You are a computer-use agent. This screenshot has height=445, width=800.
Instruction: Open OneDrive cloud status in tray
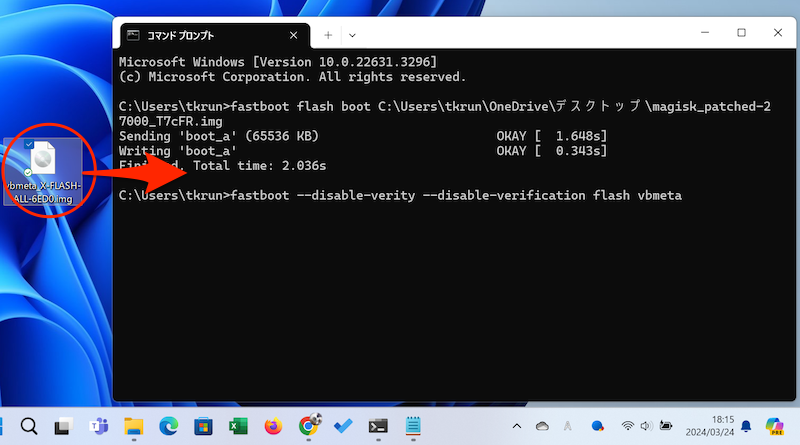(542, 427)
